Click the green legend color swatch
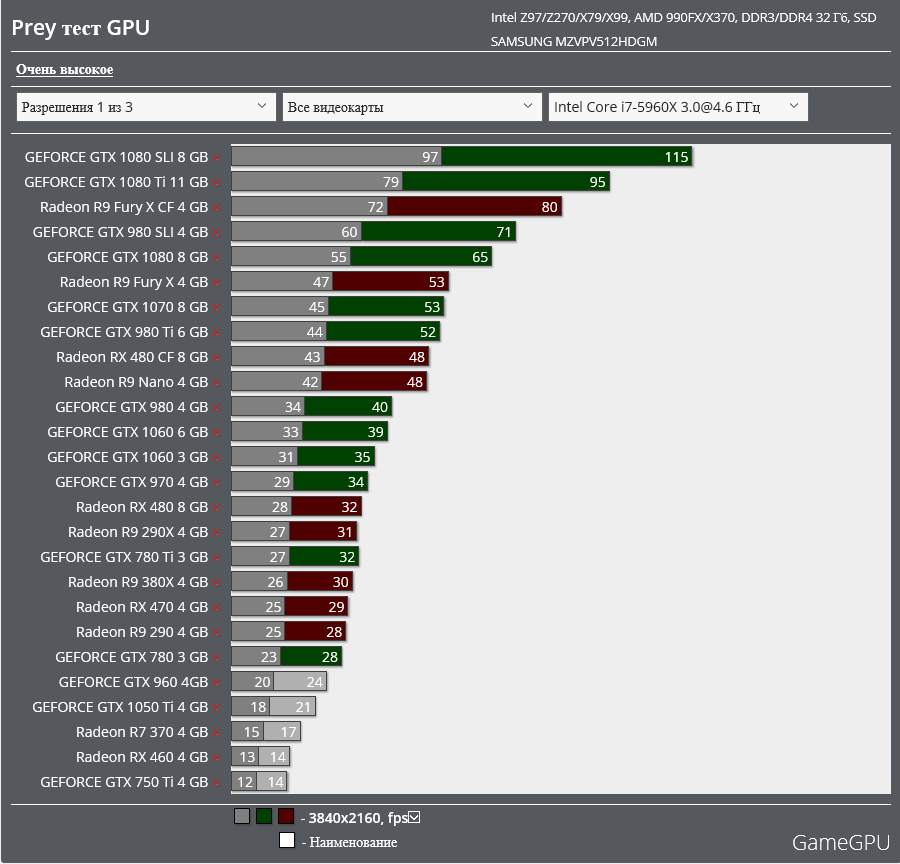900x864 pixels. (264, 817)
